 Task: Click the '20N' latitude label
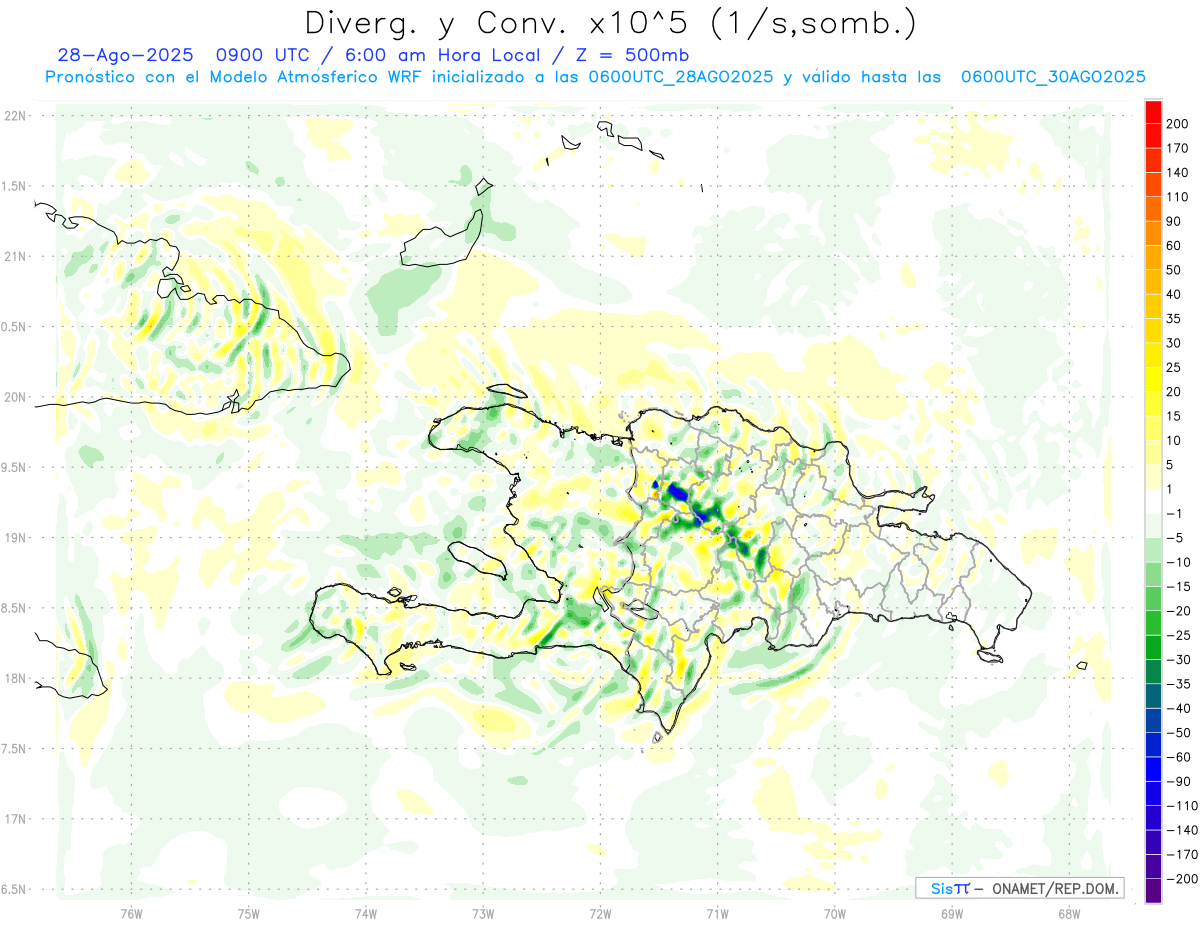pyautogui.click(x=14, y=397)
